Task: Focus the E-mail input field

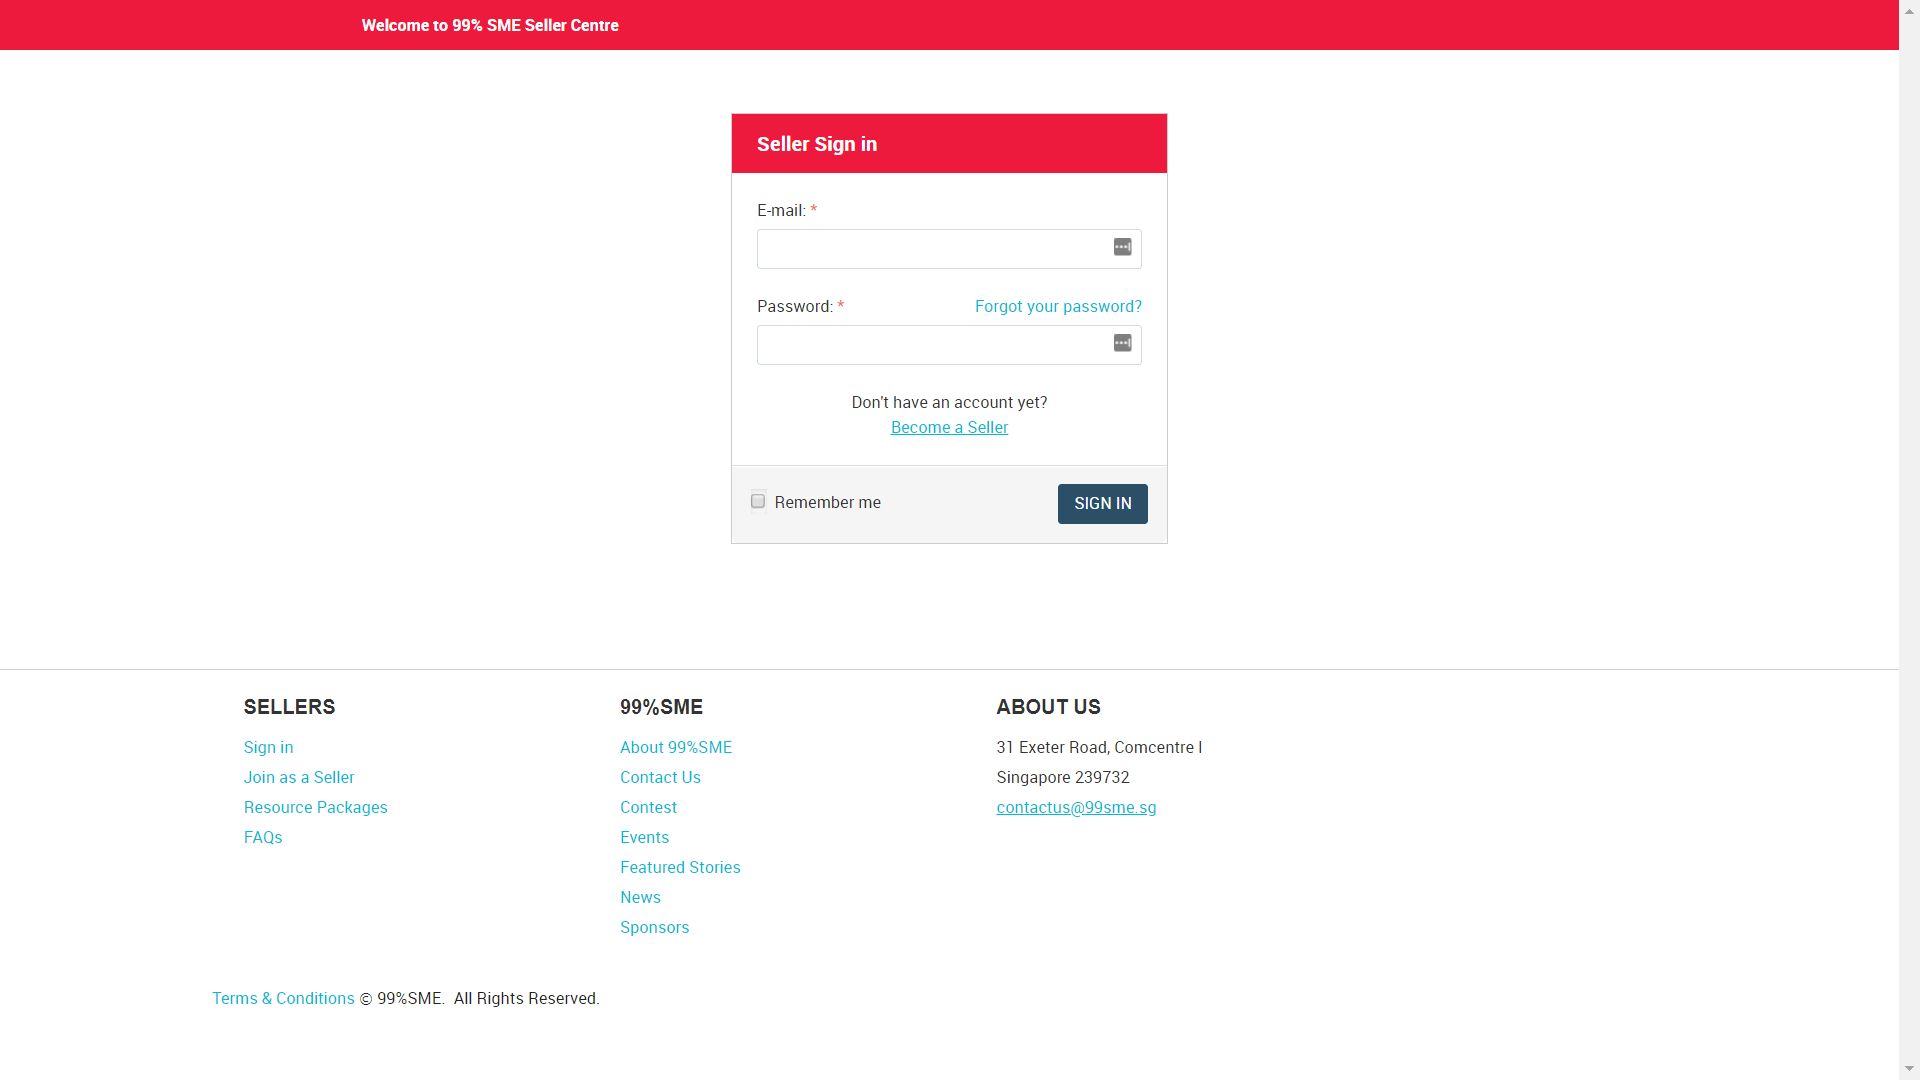Action: 949,249
